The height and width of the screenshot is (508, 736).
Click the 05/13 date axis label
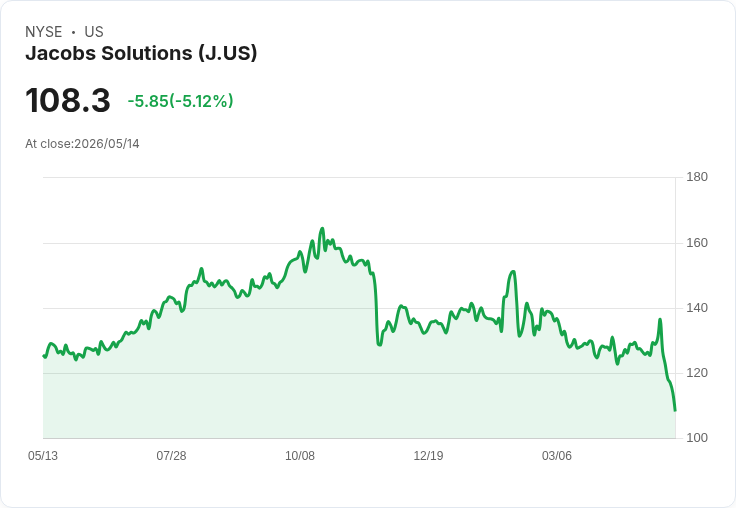pos(43,455)
